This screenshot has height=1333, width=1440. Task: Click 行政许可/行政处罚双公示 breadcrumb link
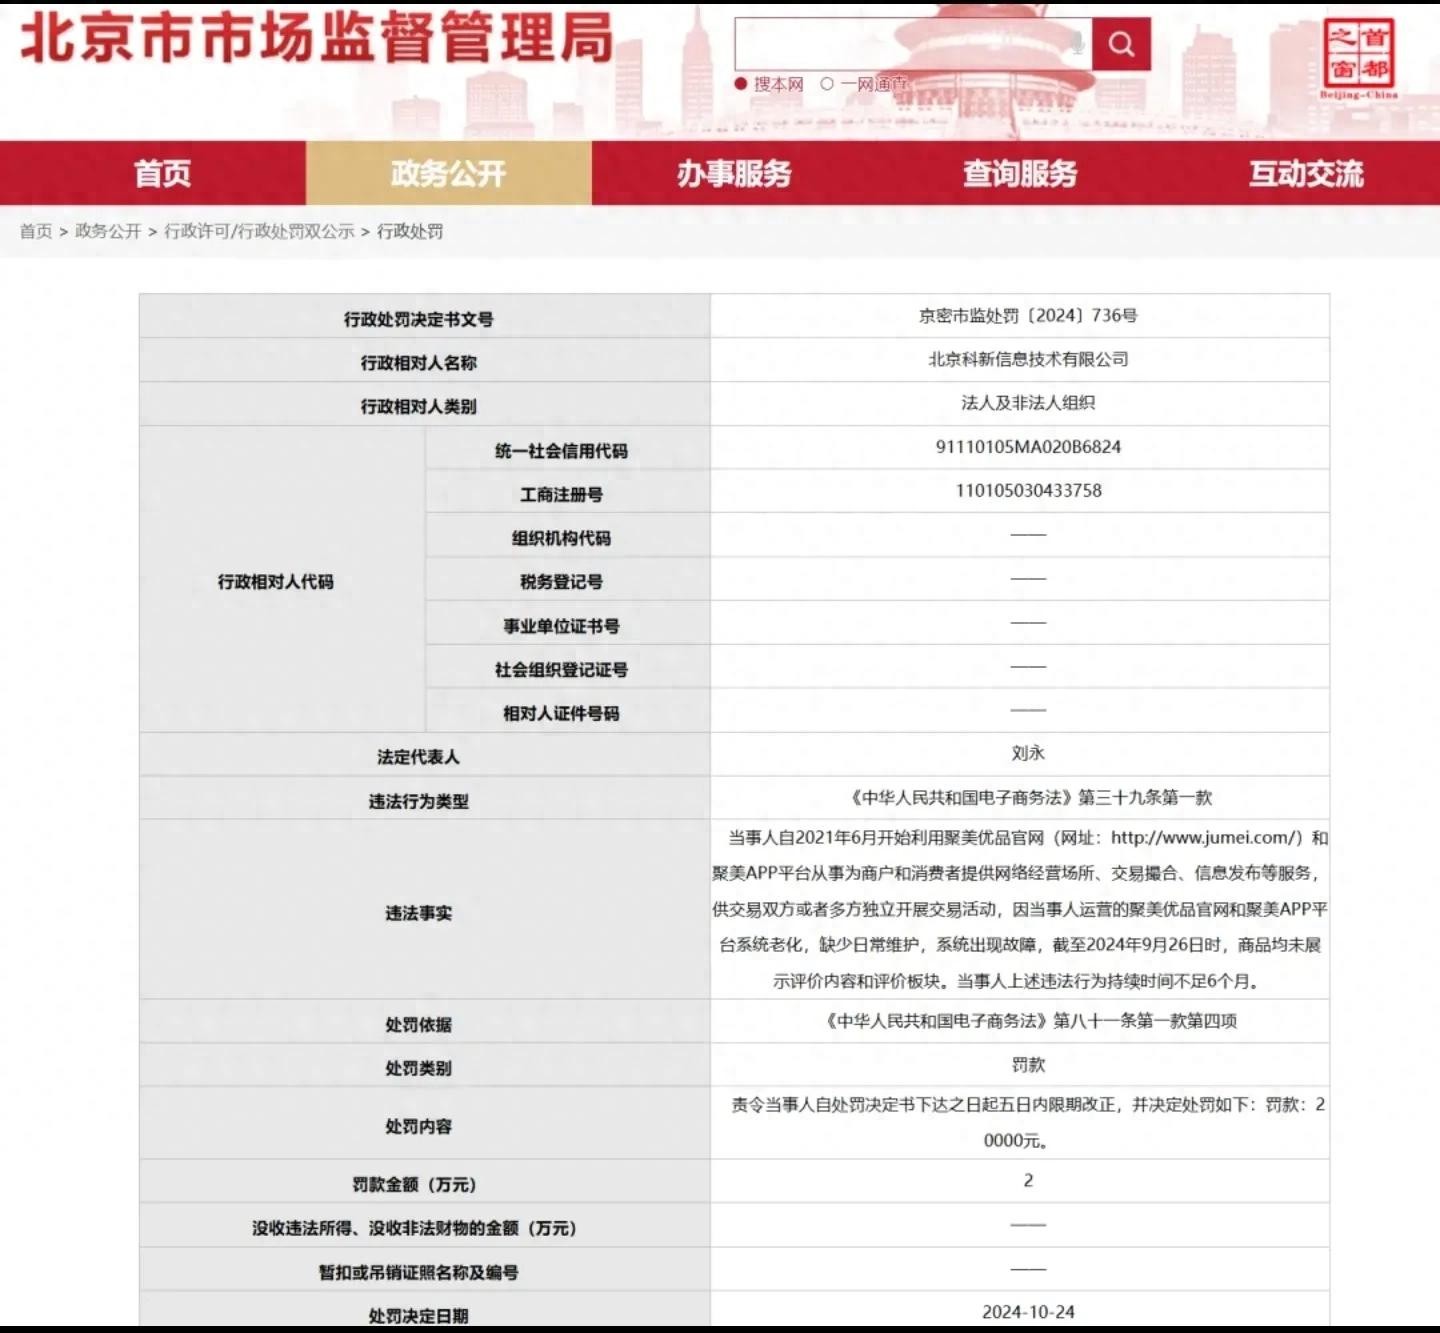pos(259,231)
